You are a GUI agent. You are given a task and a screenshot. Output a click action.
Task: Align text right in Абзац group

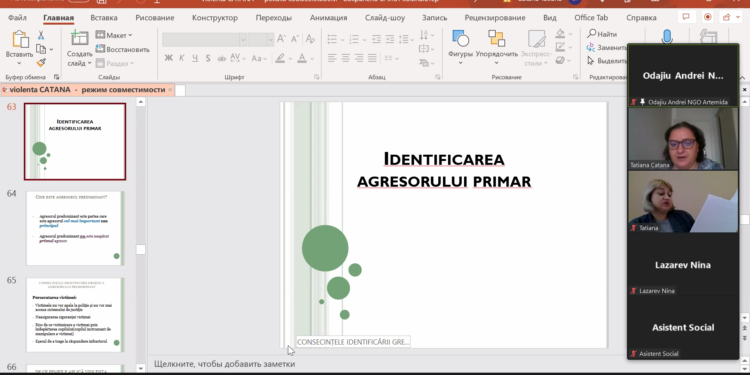point(359,58)
